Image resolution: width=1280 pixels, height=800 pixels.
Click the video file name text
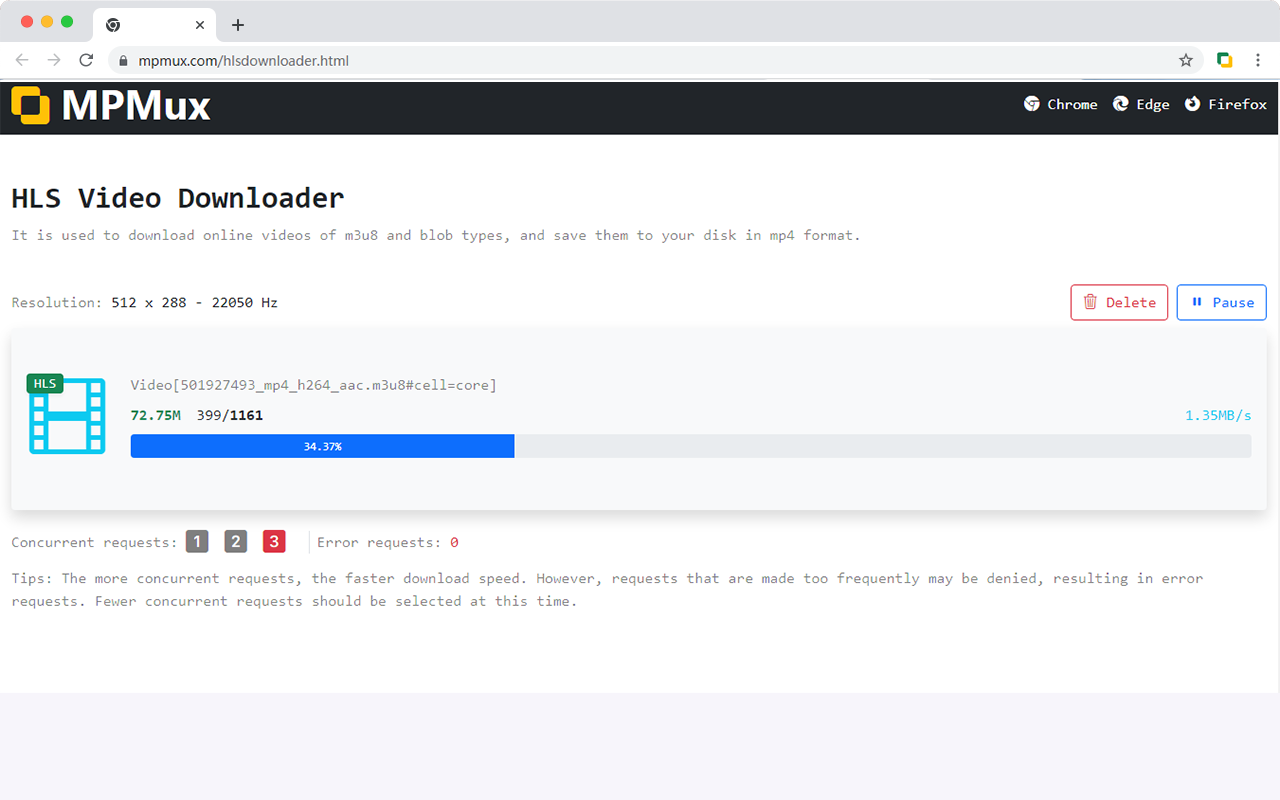point(313,385)
